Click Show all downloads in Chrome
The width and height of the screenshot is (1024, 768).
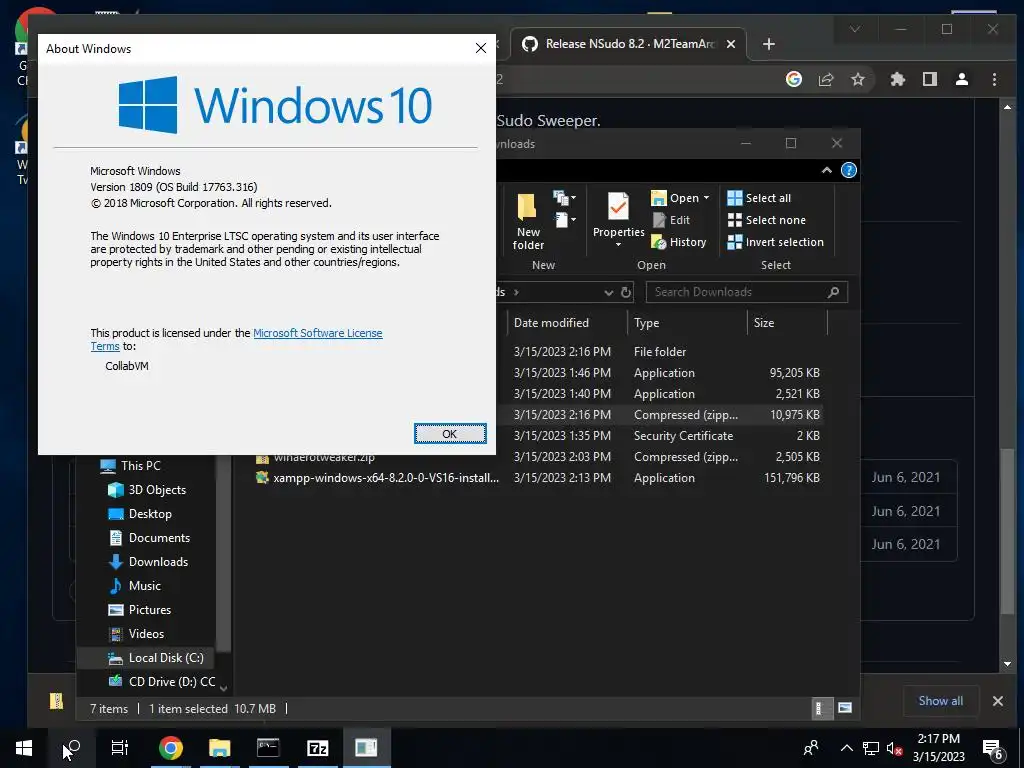[x=940, y=701]
